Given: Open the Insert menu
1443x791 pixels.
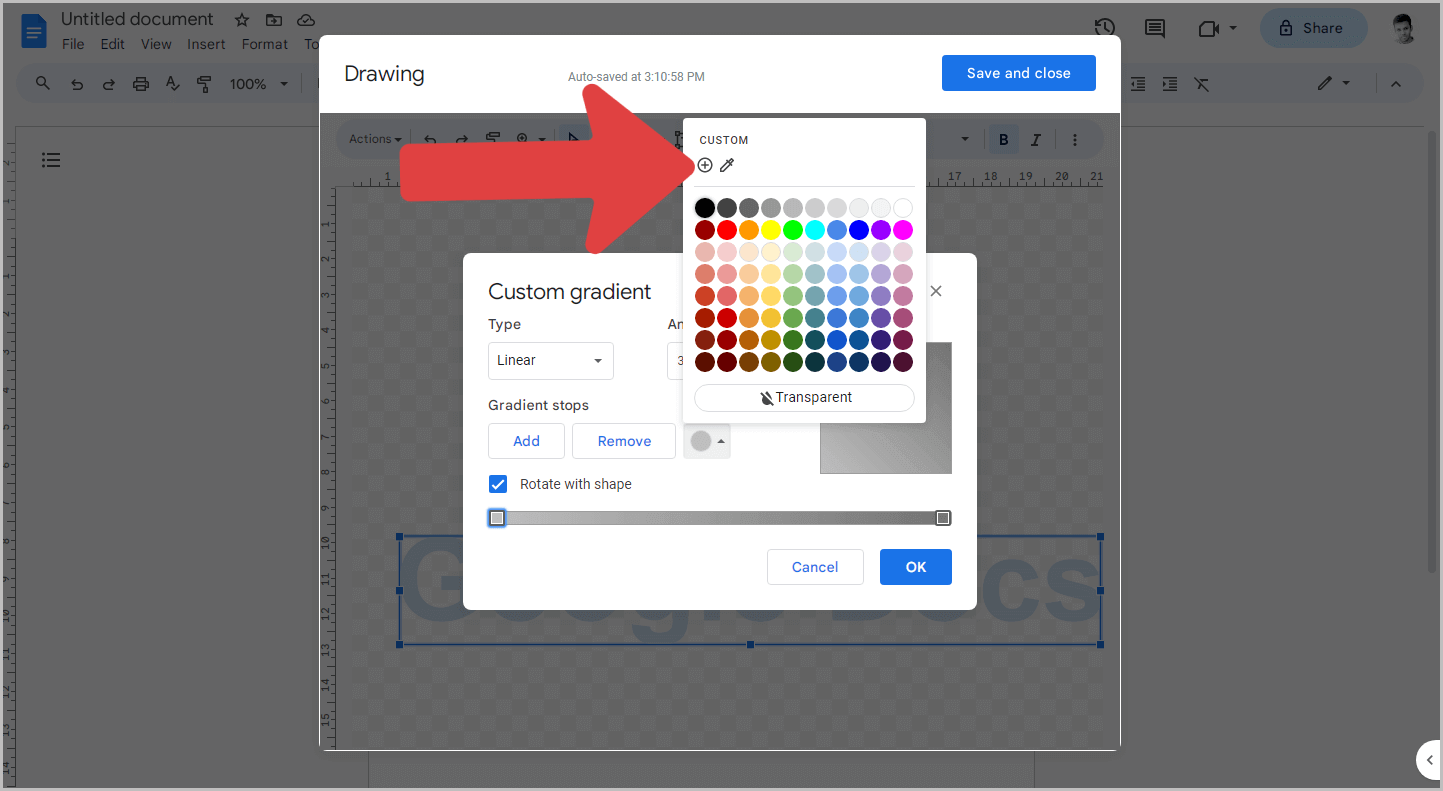Looking at the screenshot, I should [206, 44].
